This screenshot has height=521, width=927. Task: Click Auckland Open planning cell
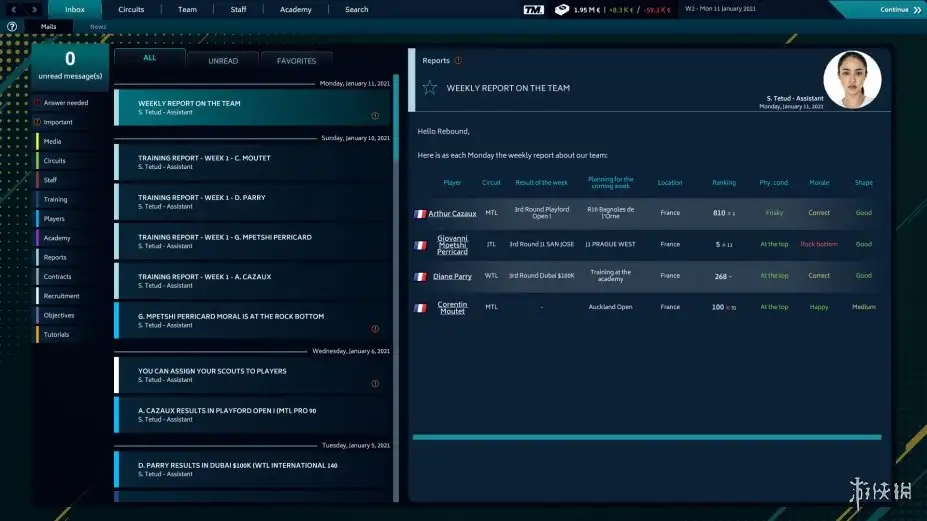pos(610,307)
